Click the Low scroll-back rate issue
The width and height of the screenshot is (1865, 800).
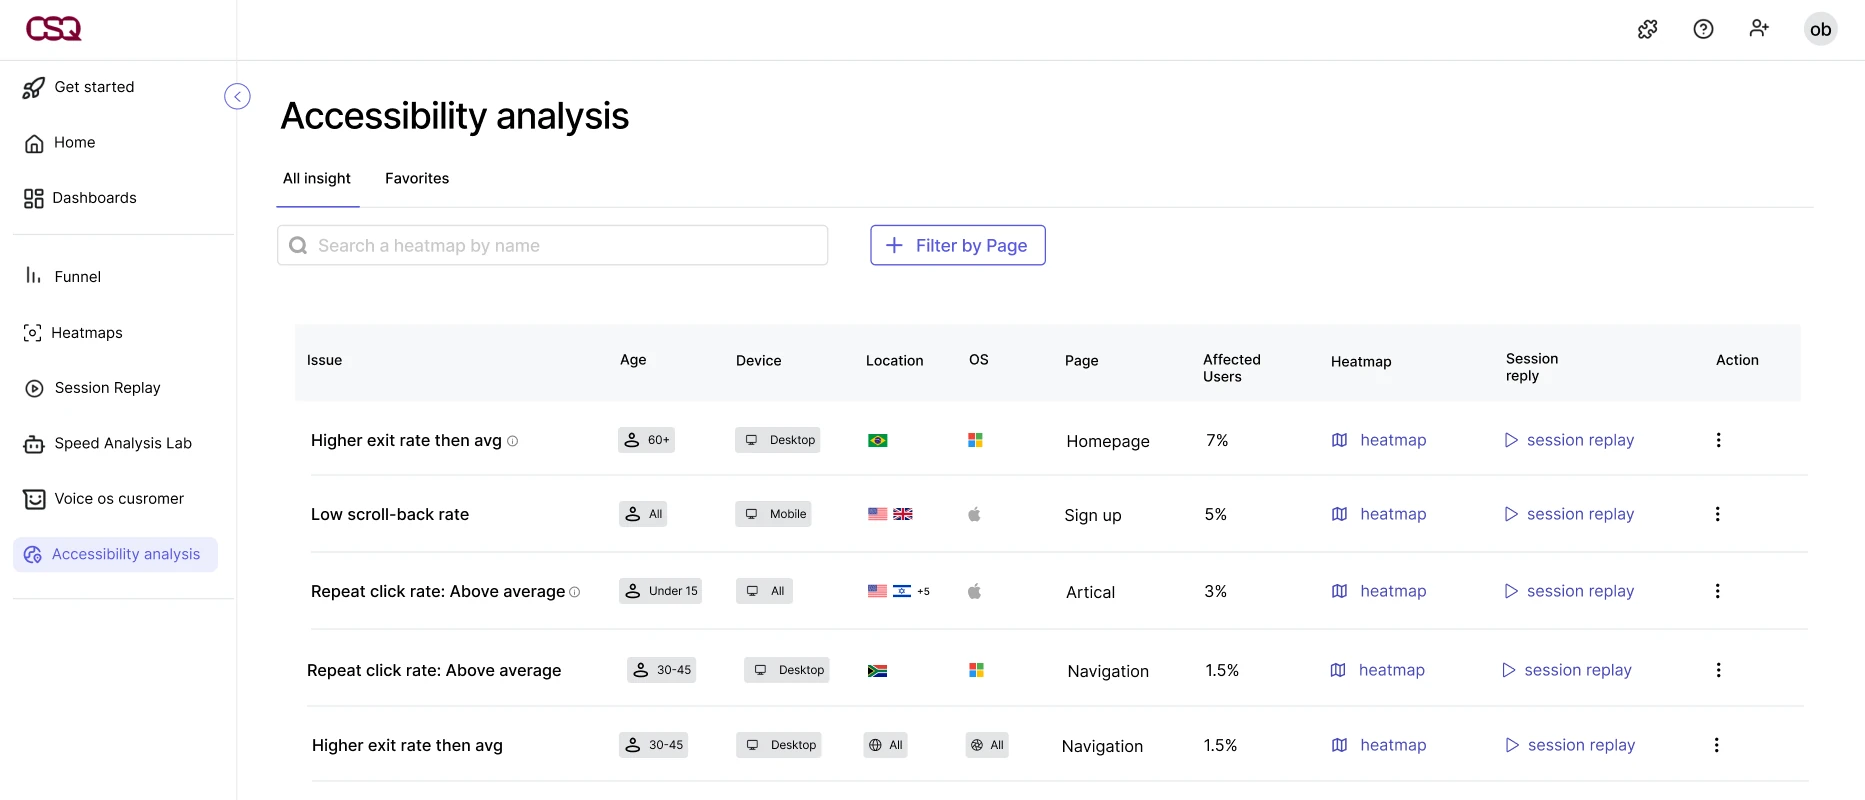[x=390, y=514]
